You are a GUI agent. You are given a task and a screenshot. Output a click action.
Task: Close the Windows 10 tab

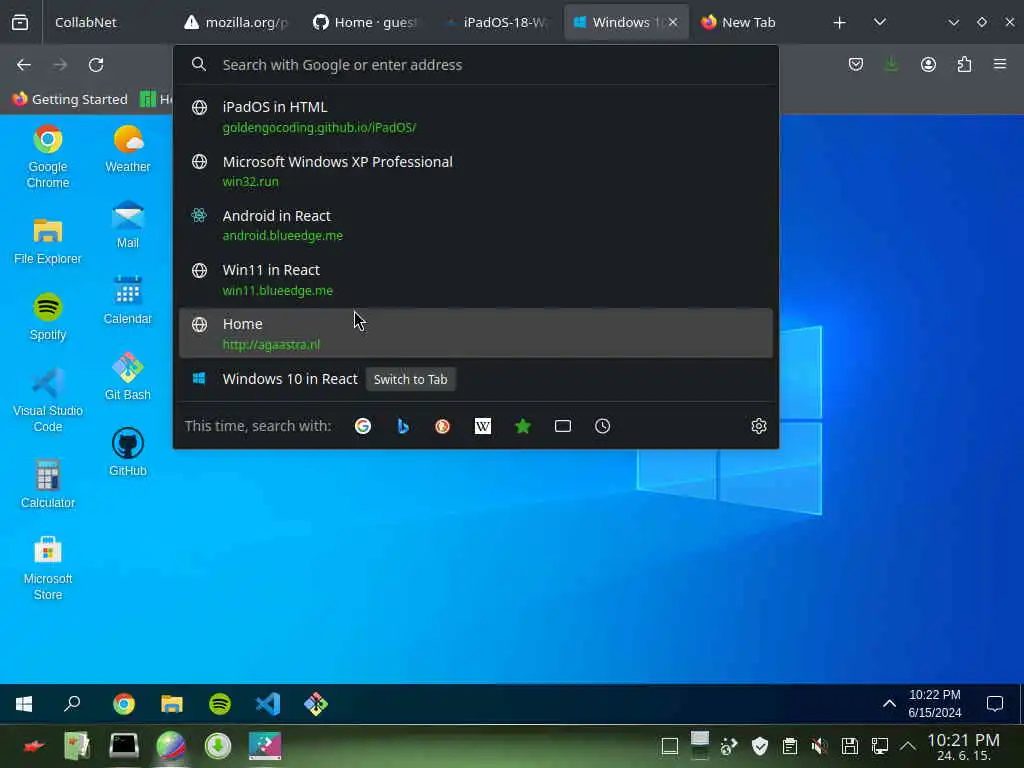[673, 22]
